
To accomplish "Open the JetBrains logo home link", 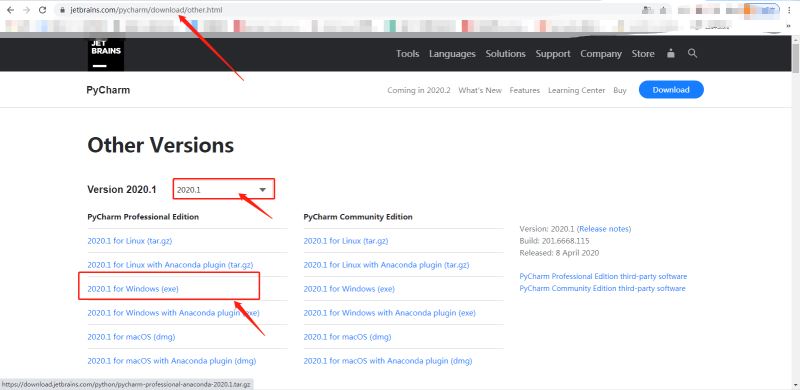I will (x=106, y=54).
